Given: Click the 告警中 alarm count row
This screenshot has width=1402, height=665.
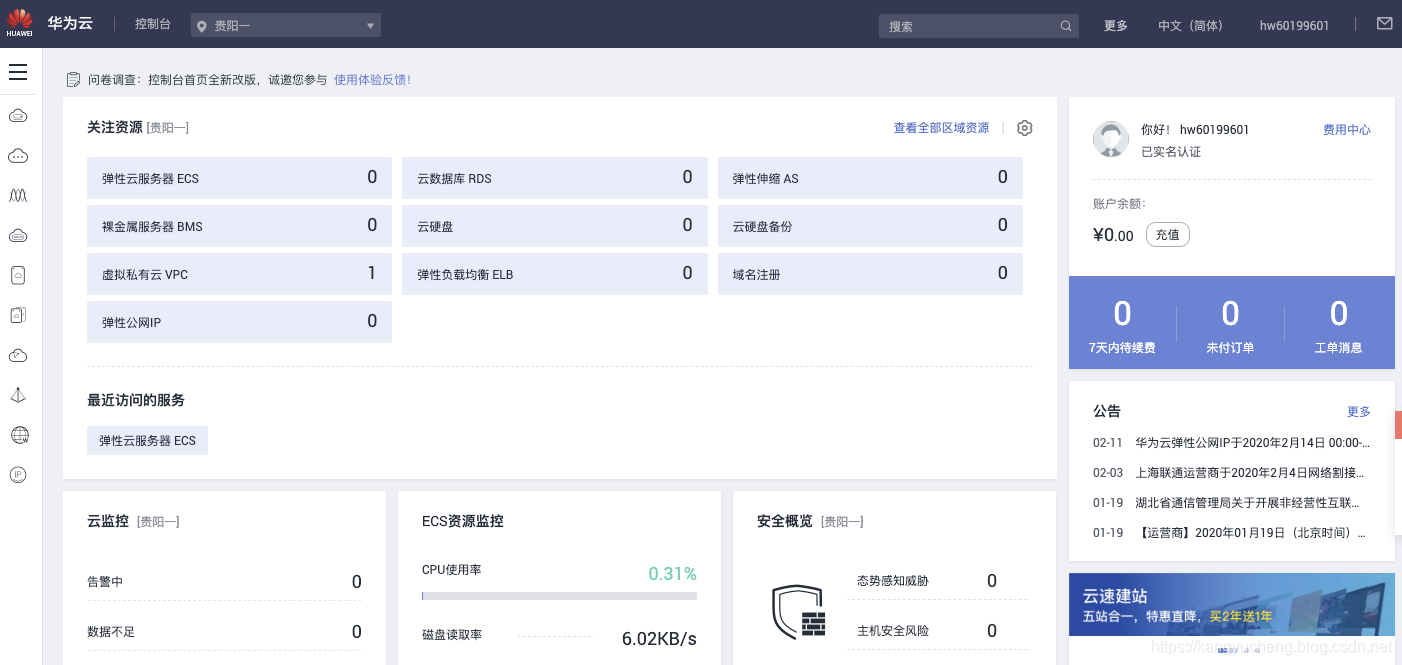Looking at the screenshot, I should [224, 582].
